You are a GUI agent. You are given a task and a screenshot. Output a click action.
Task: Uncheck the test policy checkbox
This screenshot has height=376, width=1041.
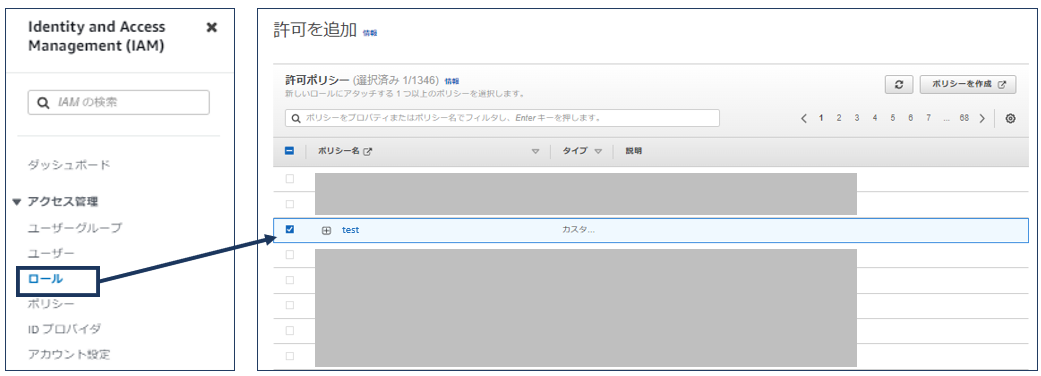coord(289,229)
